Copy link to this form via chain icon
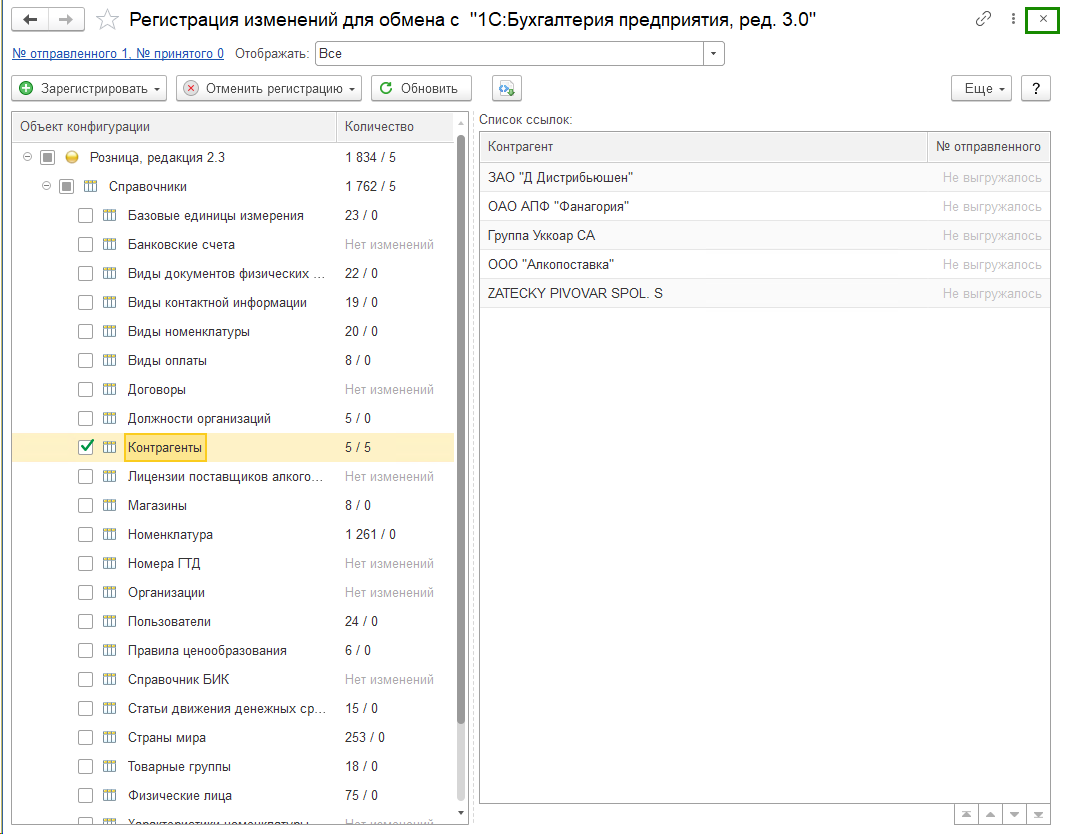The height and width of the screenshot is (834, 1069). [982, 19]
